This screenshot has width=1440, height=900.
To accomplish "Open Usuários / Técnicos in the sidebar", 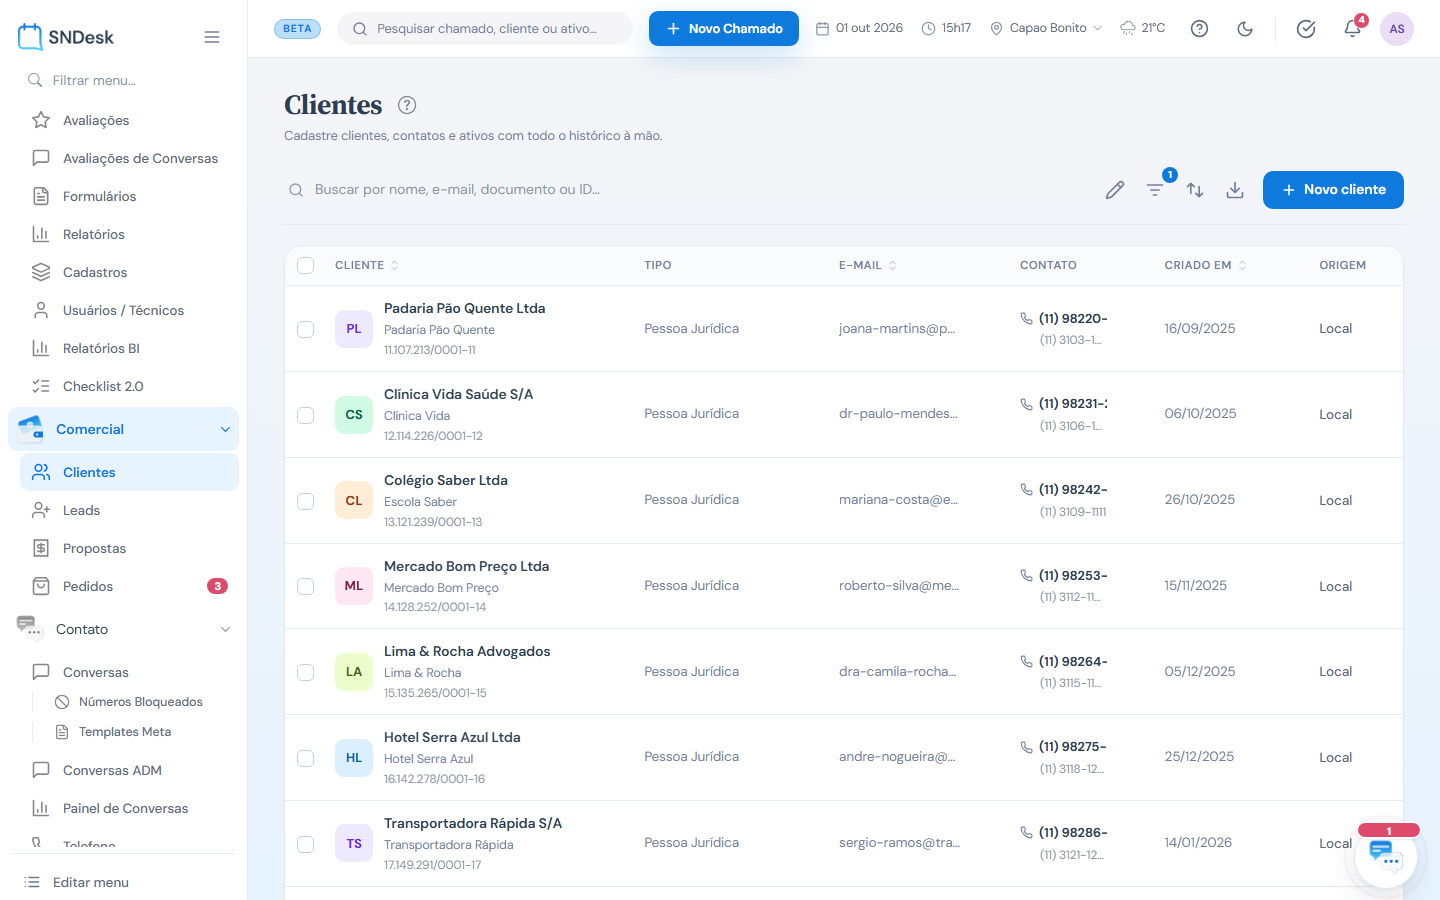I will (x=129, y=310).
